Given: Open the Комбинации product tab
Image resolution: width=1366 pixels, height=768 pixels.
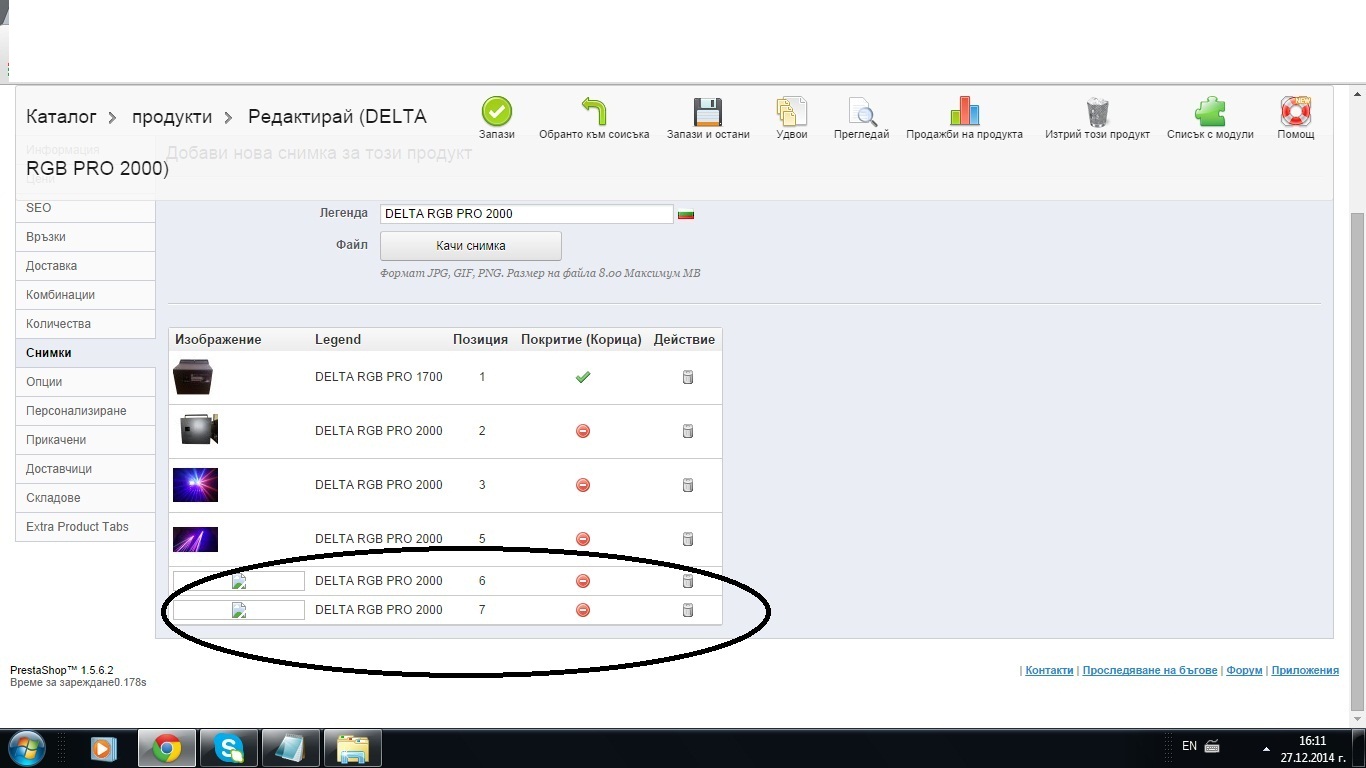Looking at the screenshot, I should [x=85, y=295].
